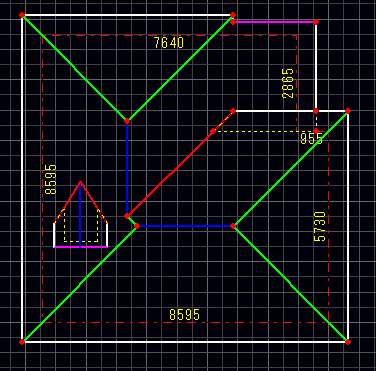The height and width of the screenshot is (371, 376).
Task: Click the dormer apex red node
Action: pos(80,182)
